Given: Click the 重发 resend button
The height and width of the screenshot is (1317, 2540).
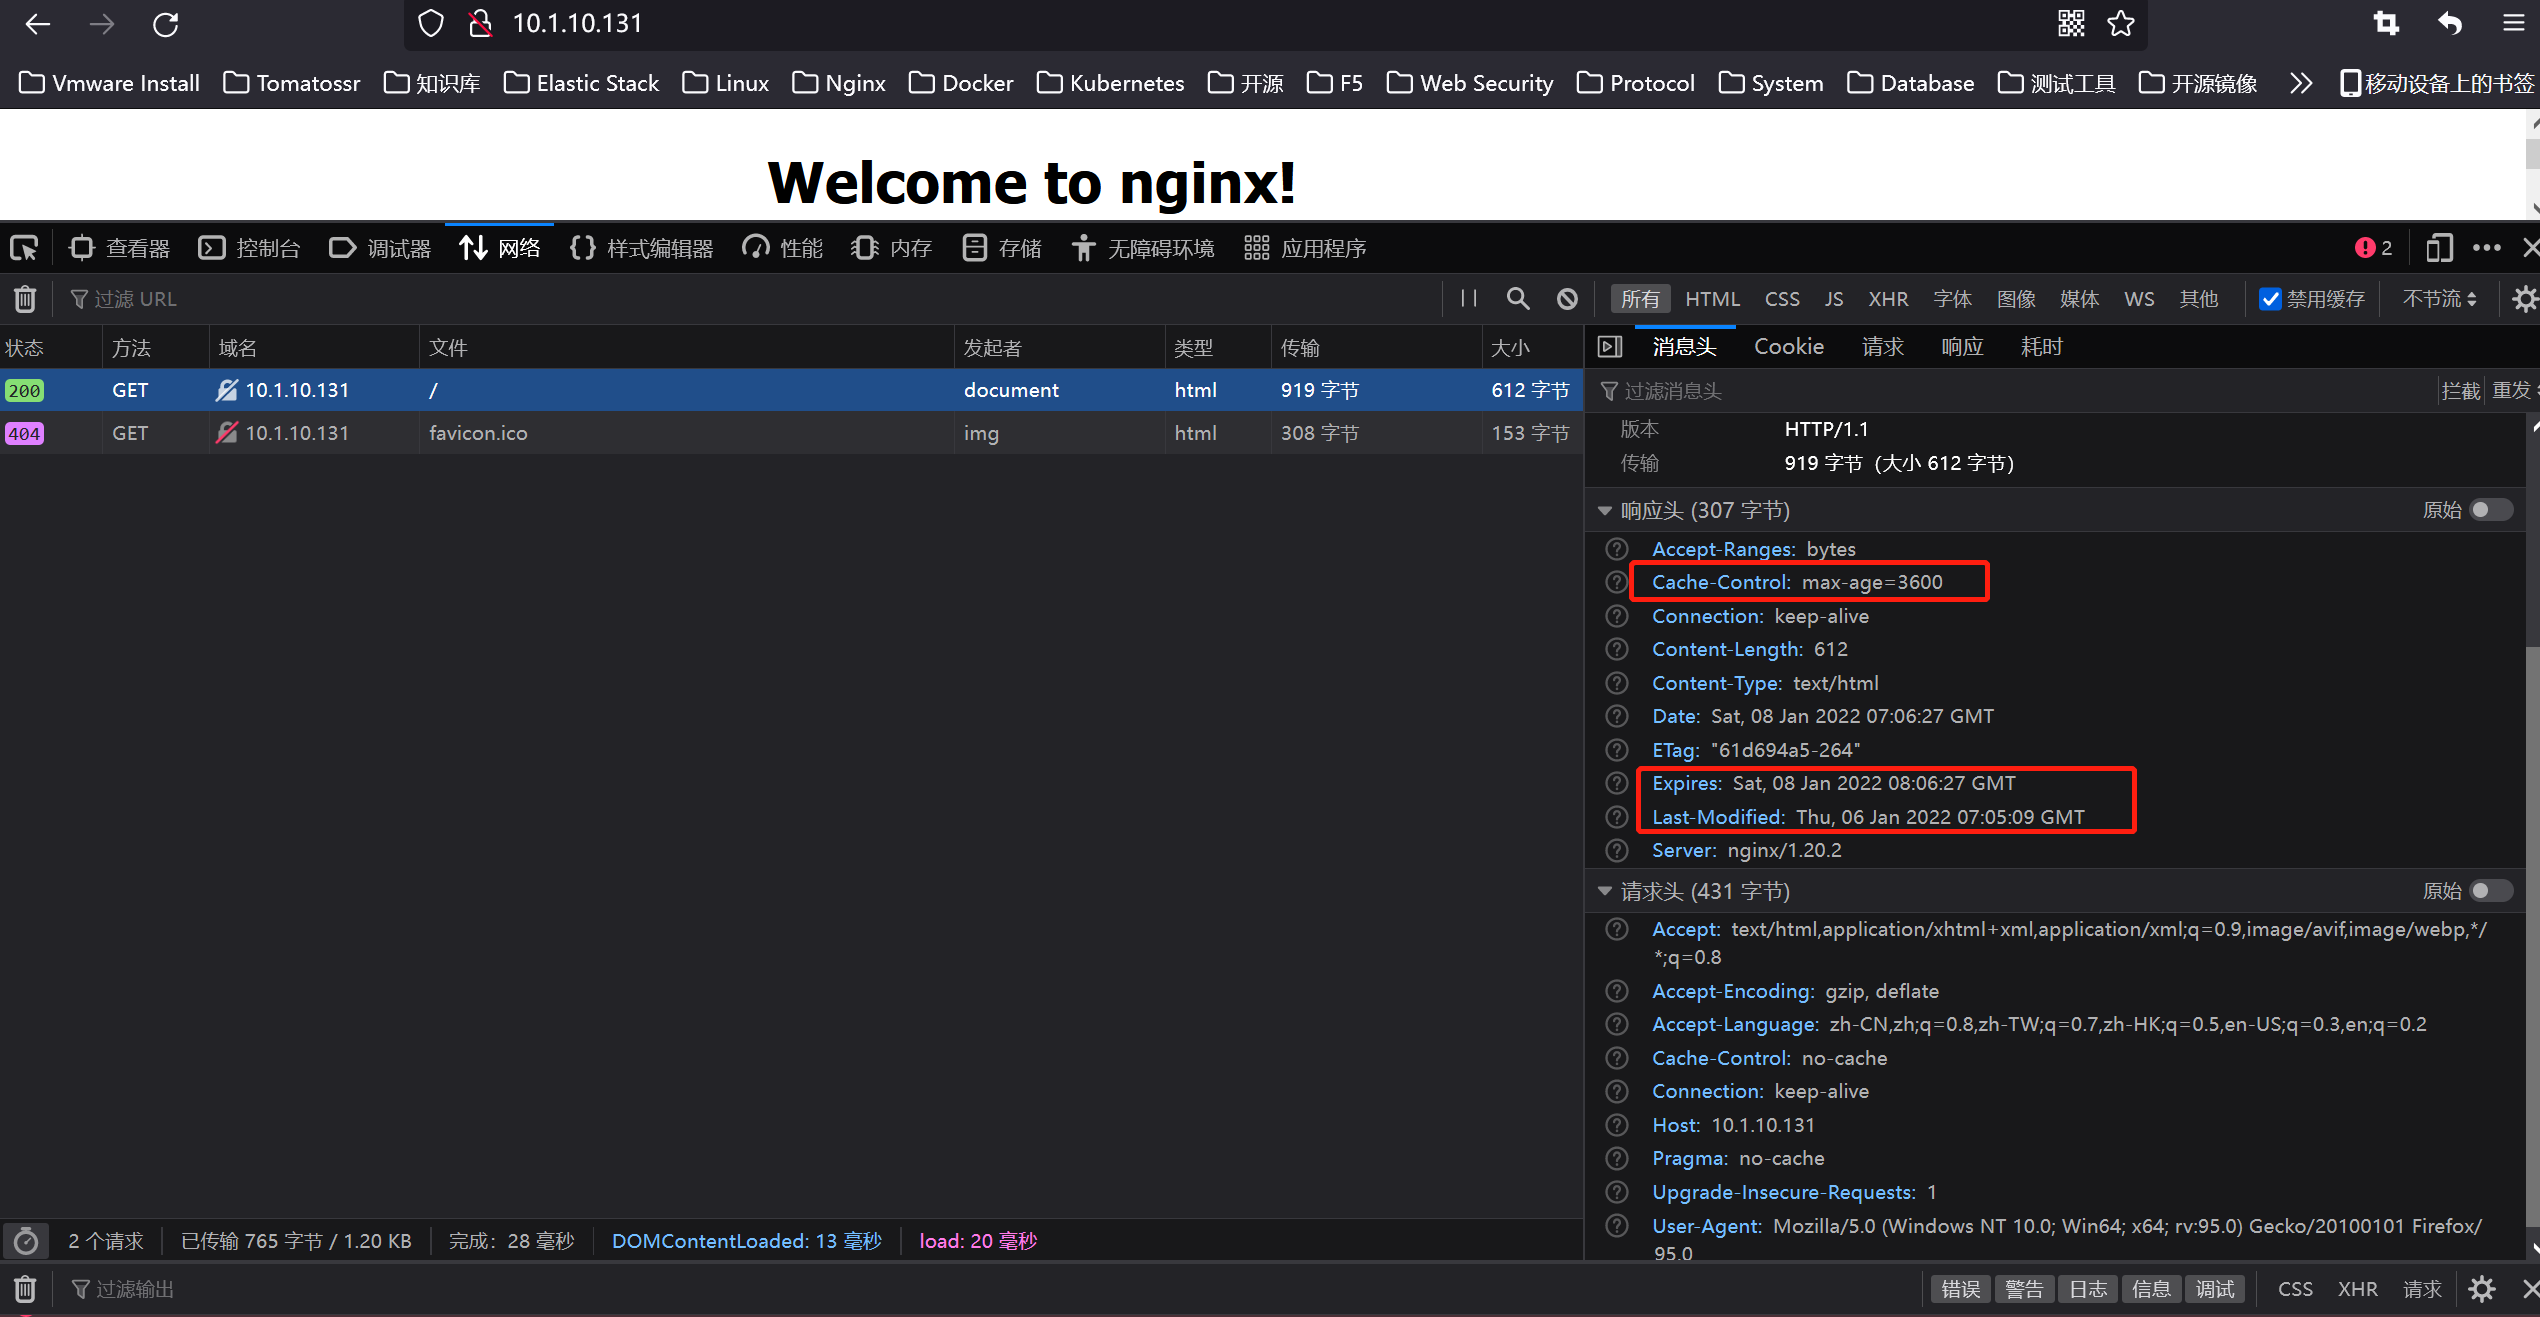Looking at the screenshot, I should pyautogui.click(x=2510, y=391).
